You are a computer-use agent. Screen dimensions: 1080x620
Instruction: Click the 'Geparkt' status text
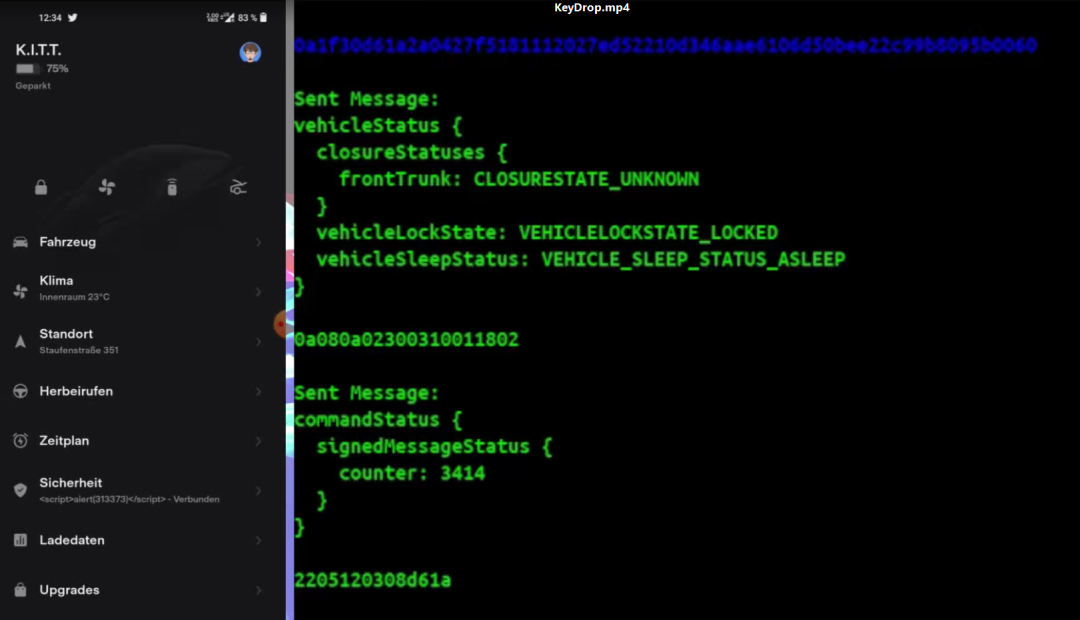tap(33, 85)
